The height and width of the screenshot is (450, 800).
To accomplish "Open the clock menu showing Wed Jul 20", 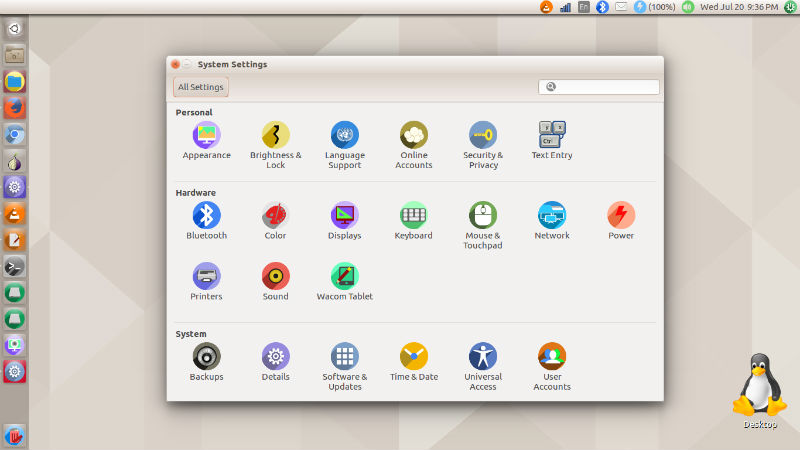I will click(739, 7).
